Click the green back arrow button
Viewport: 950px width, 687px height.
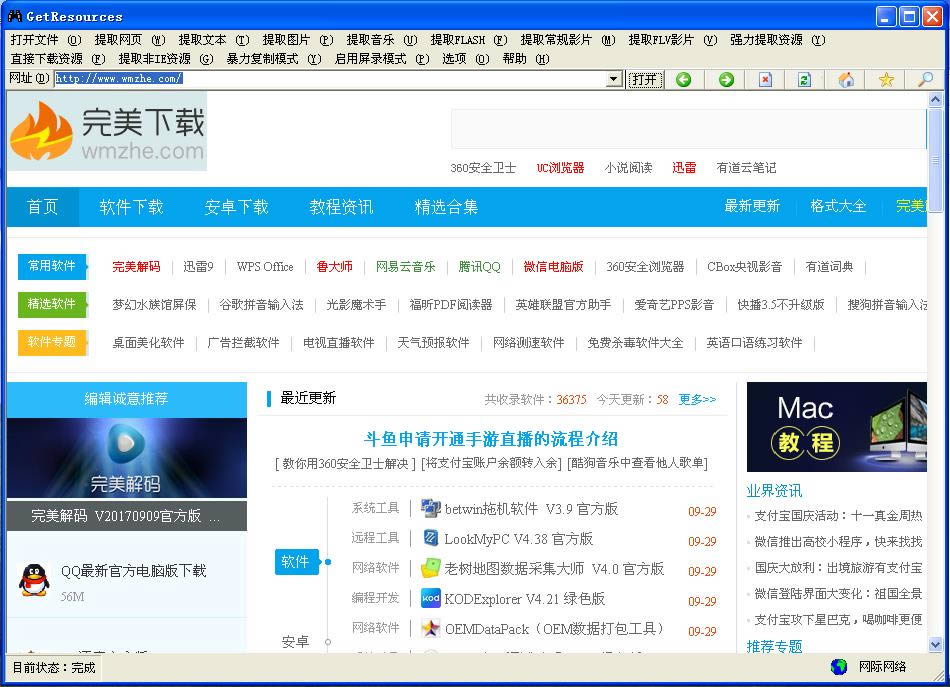(x=684, y=80)
